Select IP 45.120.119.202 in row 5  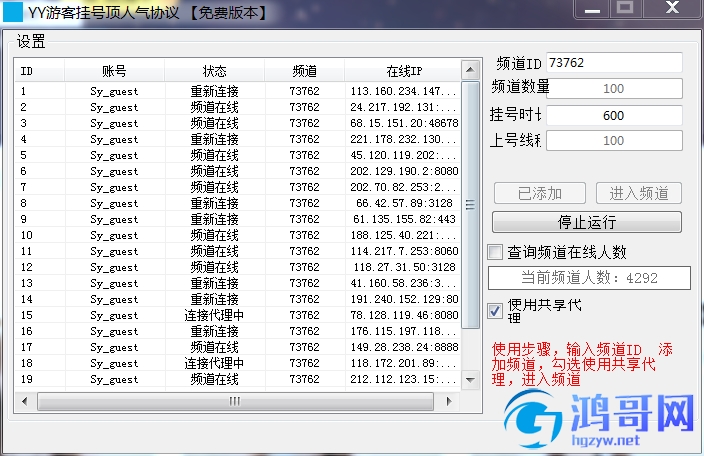click(403, 155)
